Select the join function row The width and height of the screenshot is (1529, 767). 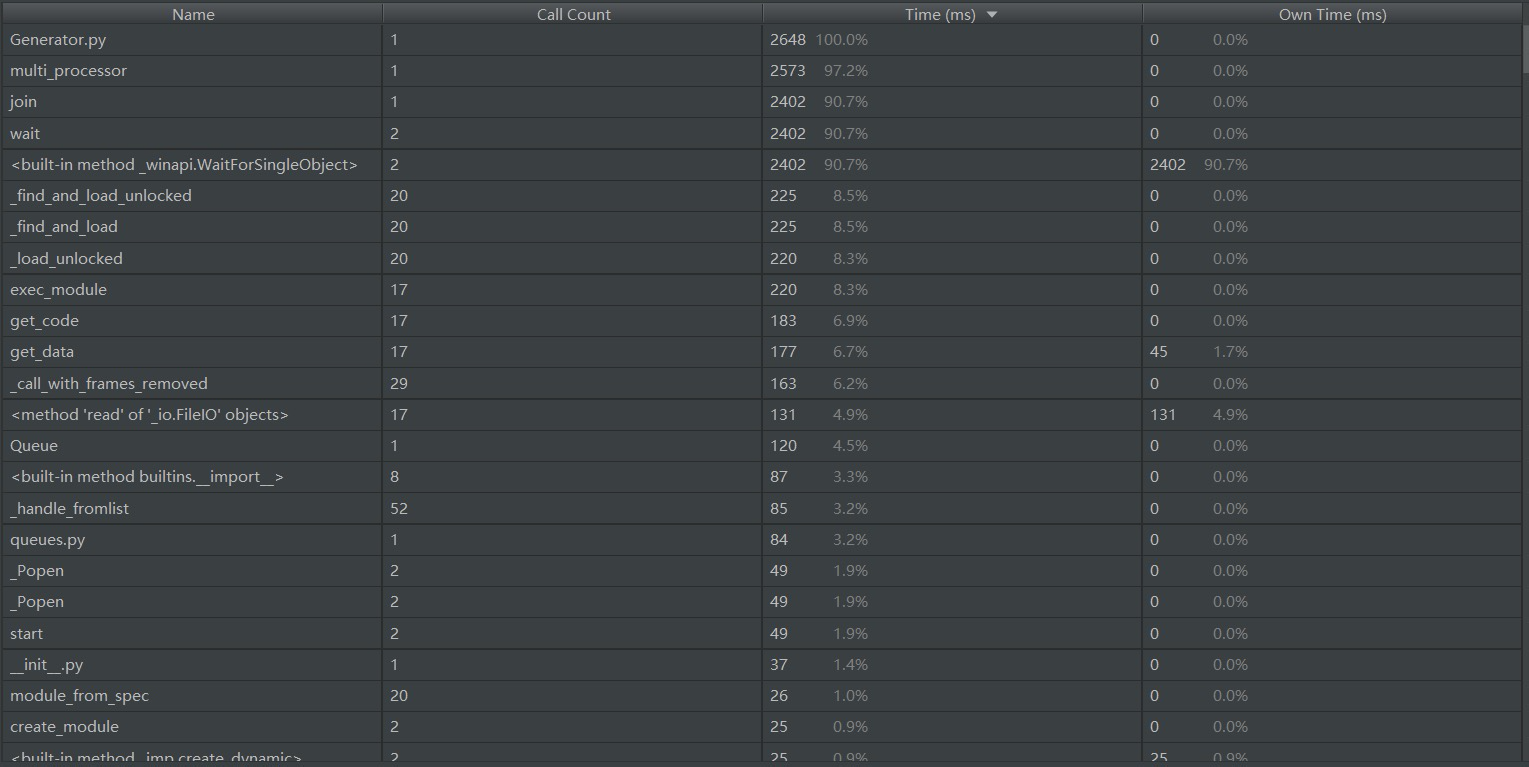[761, 102]
